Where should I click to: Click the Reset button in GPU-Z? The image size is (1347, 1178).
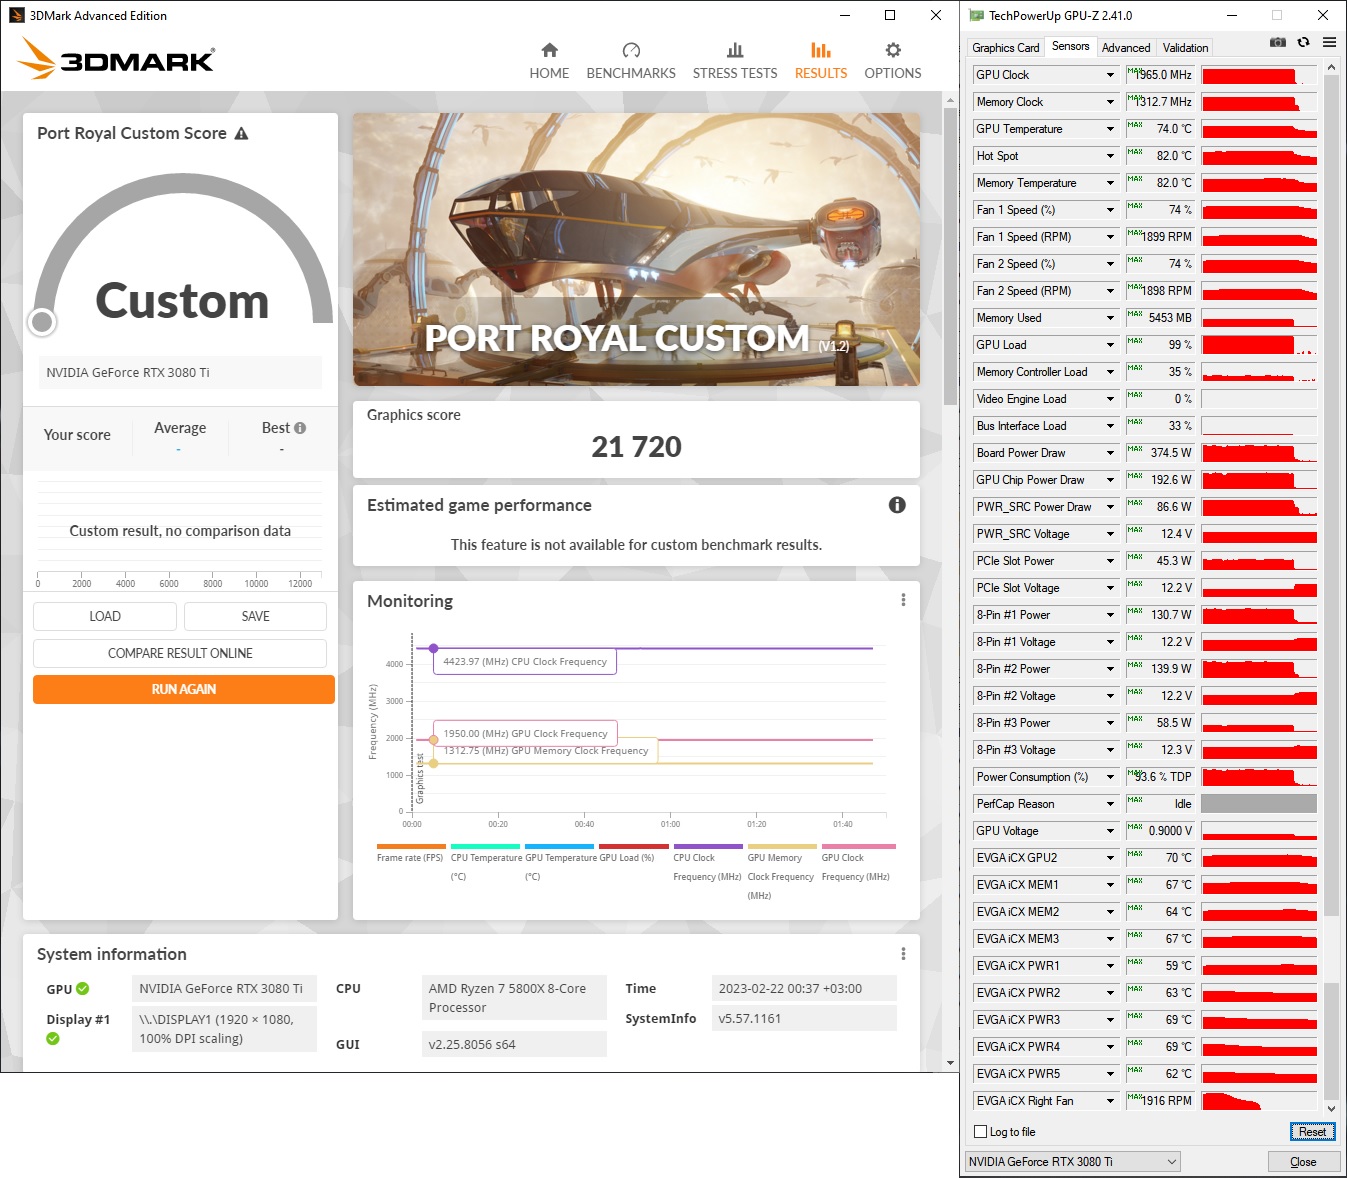click(x=1312, y=1132)
